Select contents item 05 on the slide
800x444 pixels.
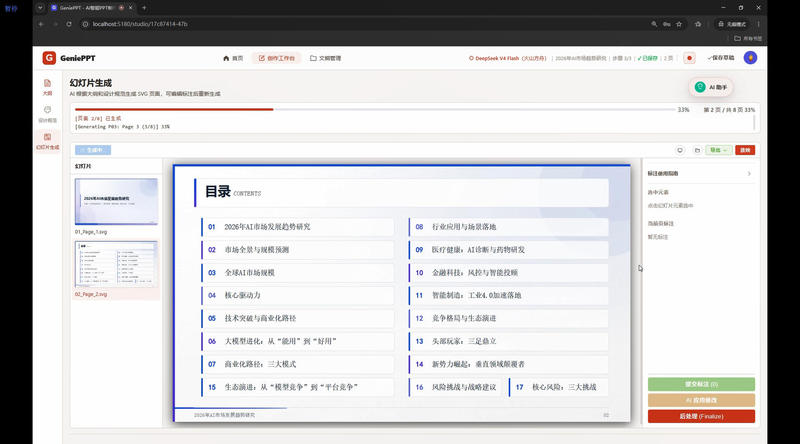point(297,318)
